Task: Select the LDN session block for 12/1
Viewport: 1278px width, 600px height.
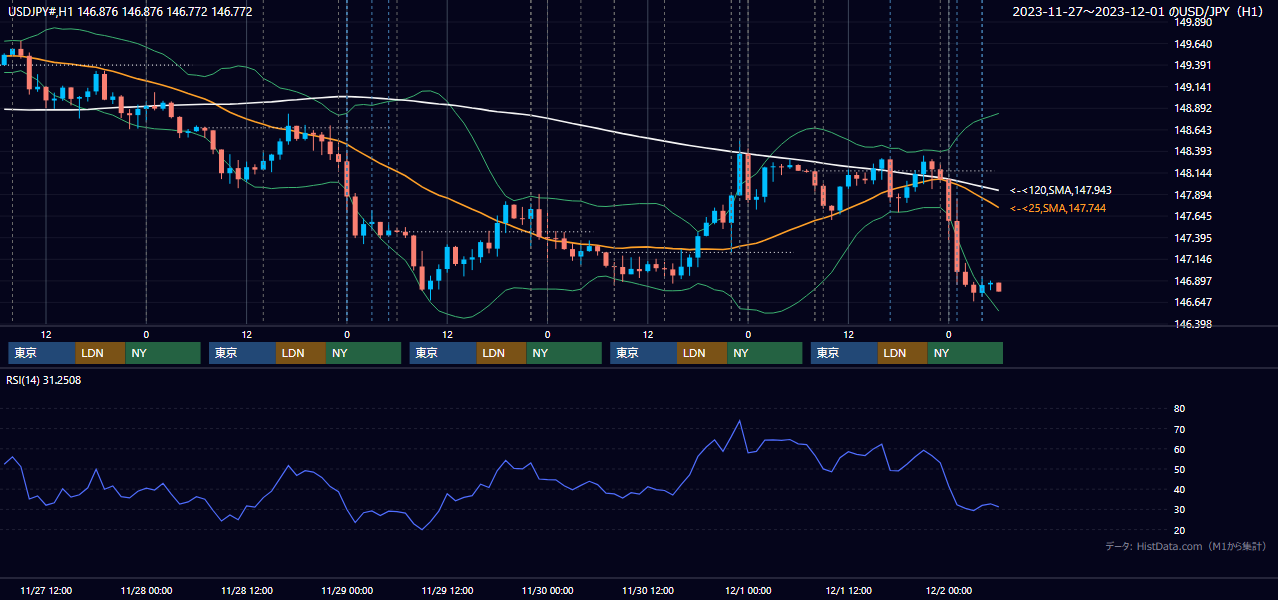Action: coord(904,353)
